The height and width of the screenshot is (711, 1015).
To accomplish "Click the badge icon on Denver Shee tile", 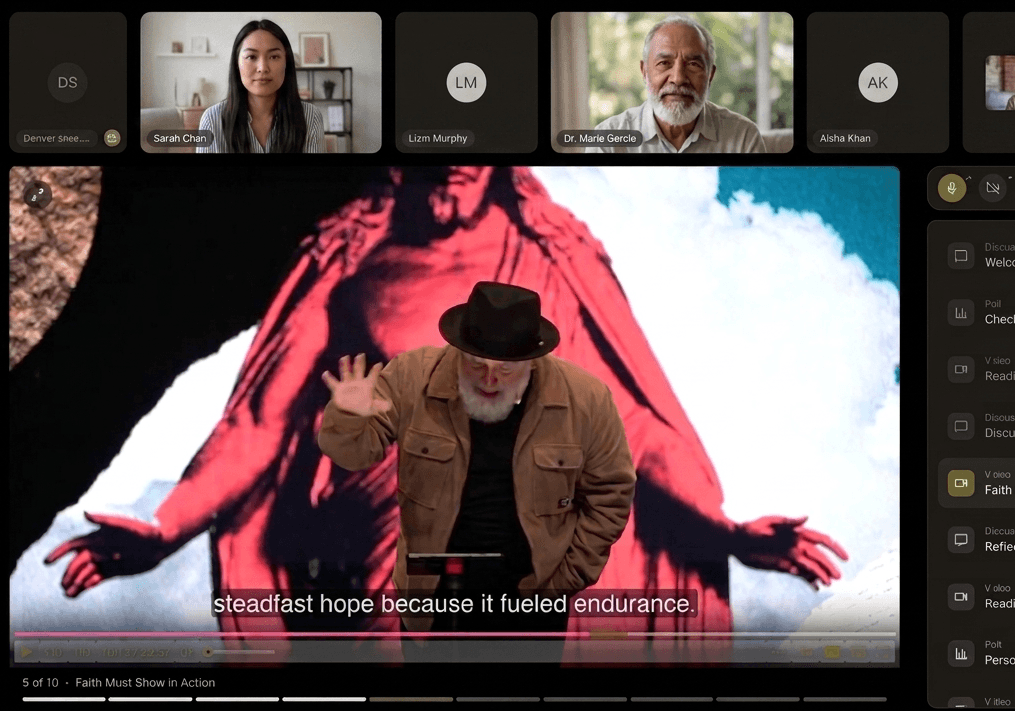I will (x=112, y=138).
